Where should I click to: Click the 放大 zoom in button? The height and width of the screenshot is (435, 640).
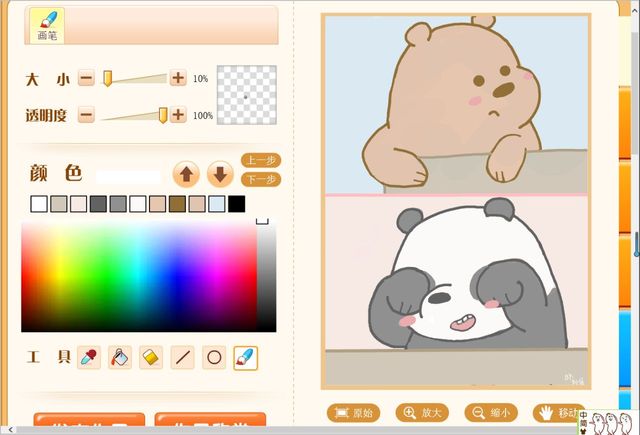tap(421, 412)
